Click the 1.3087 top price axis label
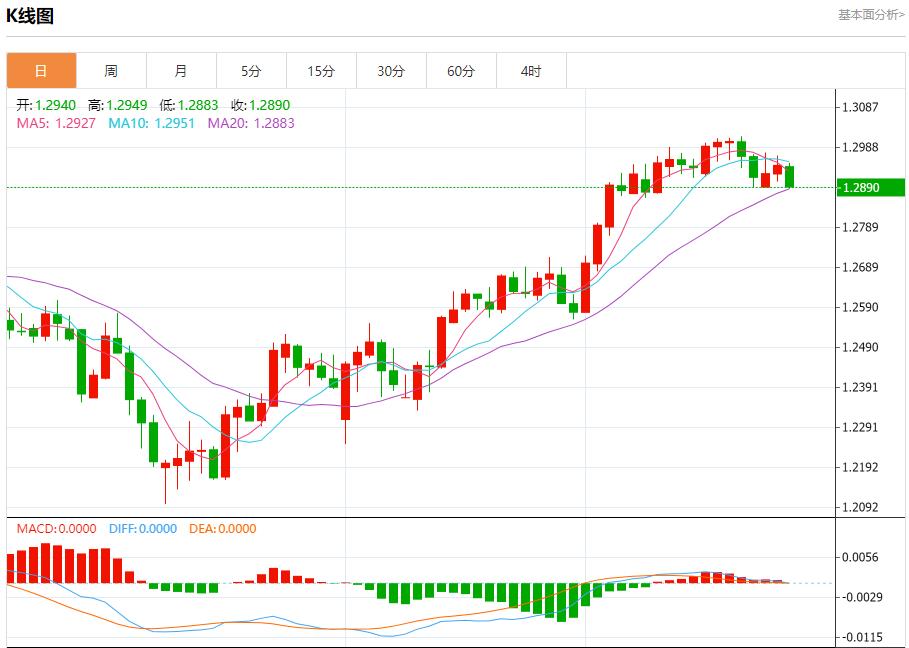The width and height of the screenshot is (909, 648). tap(861, 107)
